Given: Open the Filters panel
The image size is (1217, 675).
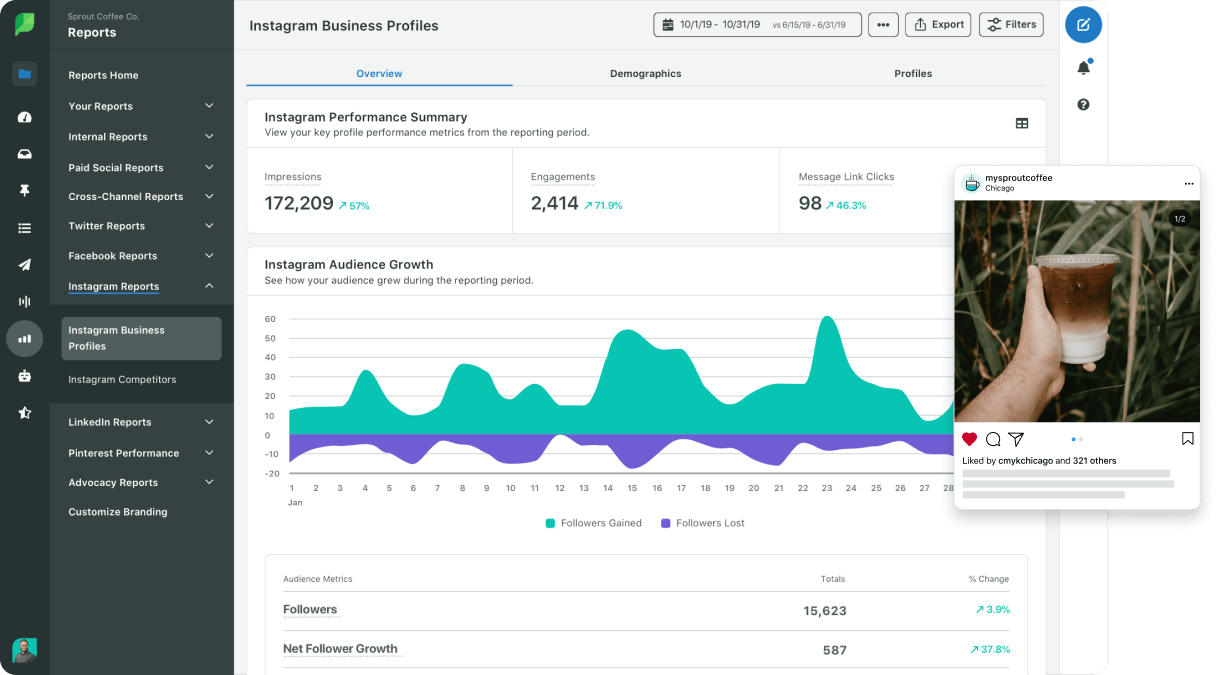Looking at the screenshot, I should pos(1010,24).
